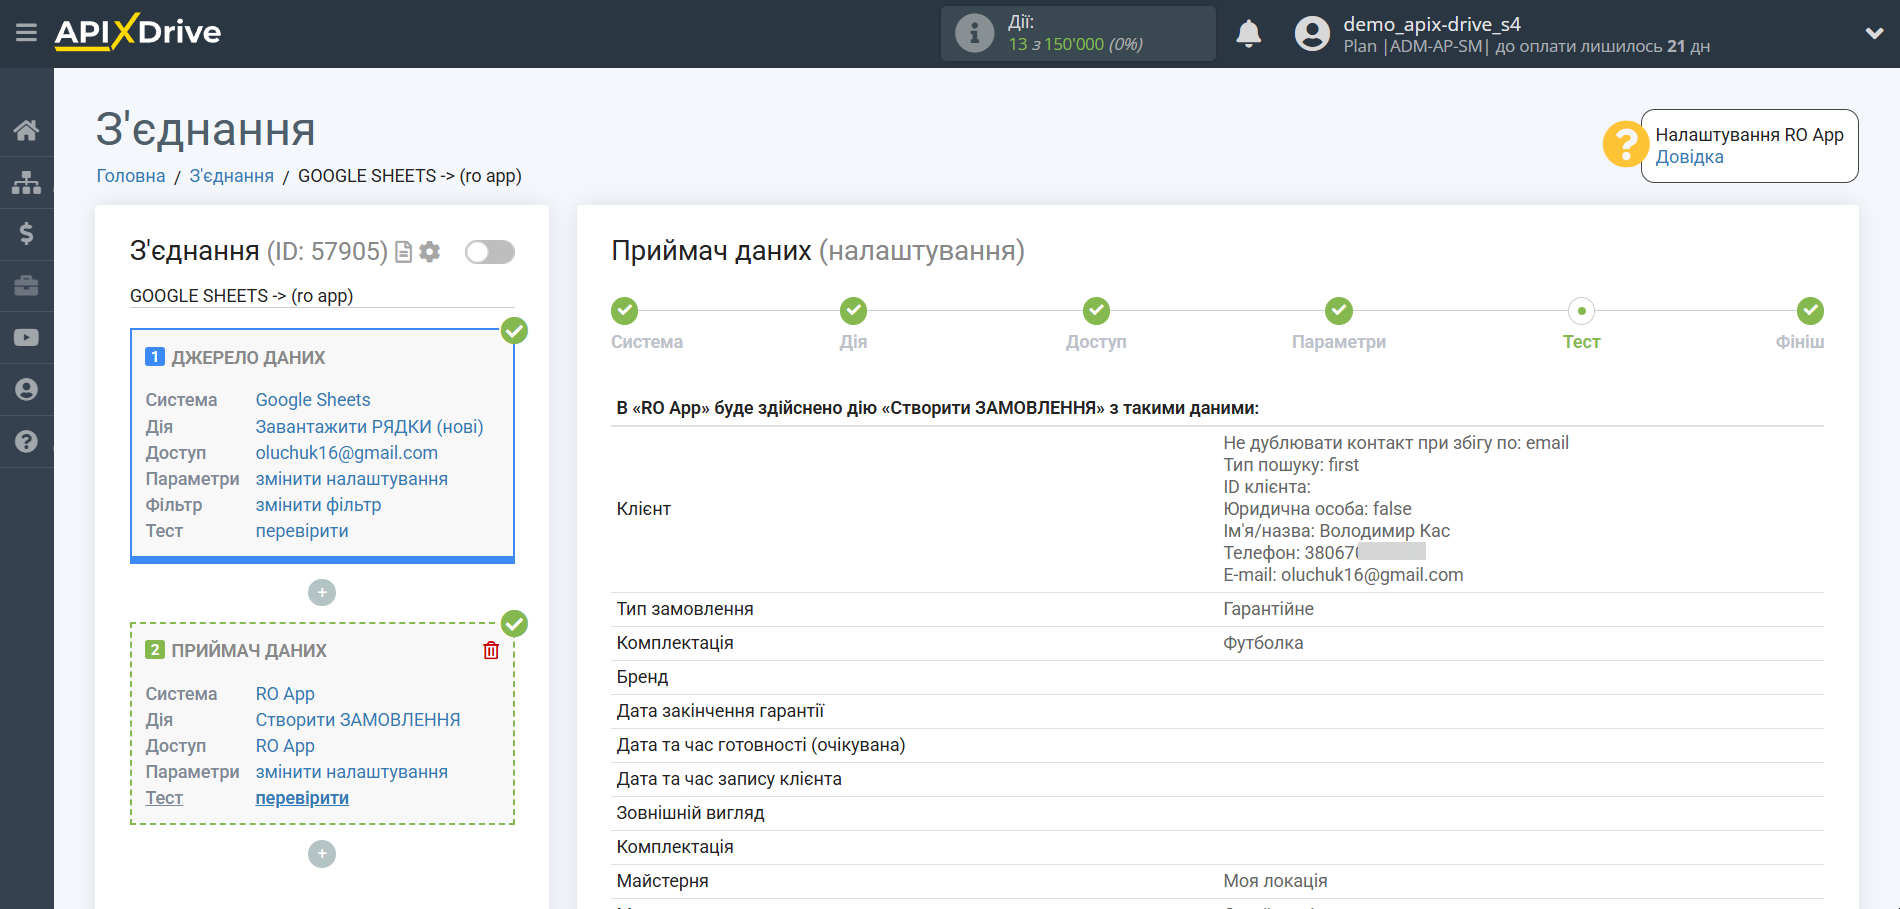
Task: Open the payments dollar icon in sidebar
Action: point(26,234)
